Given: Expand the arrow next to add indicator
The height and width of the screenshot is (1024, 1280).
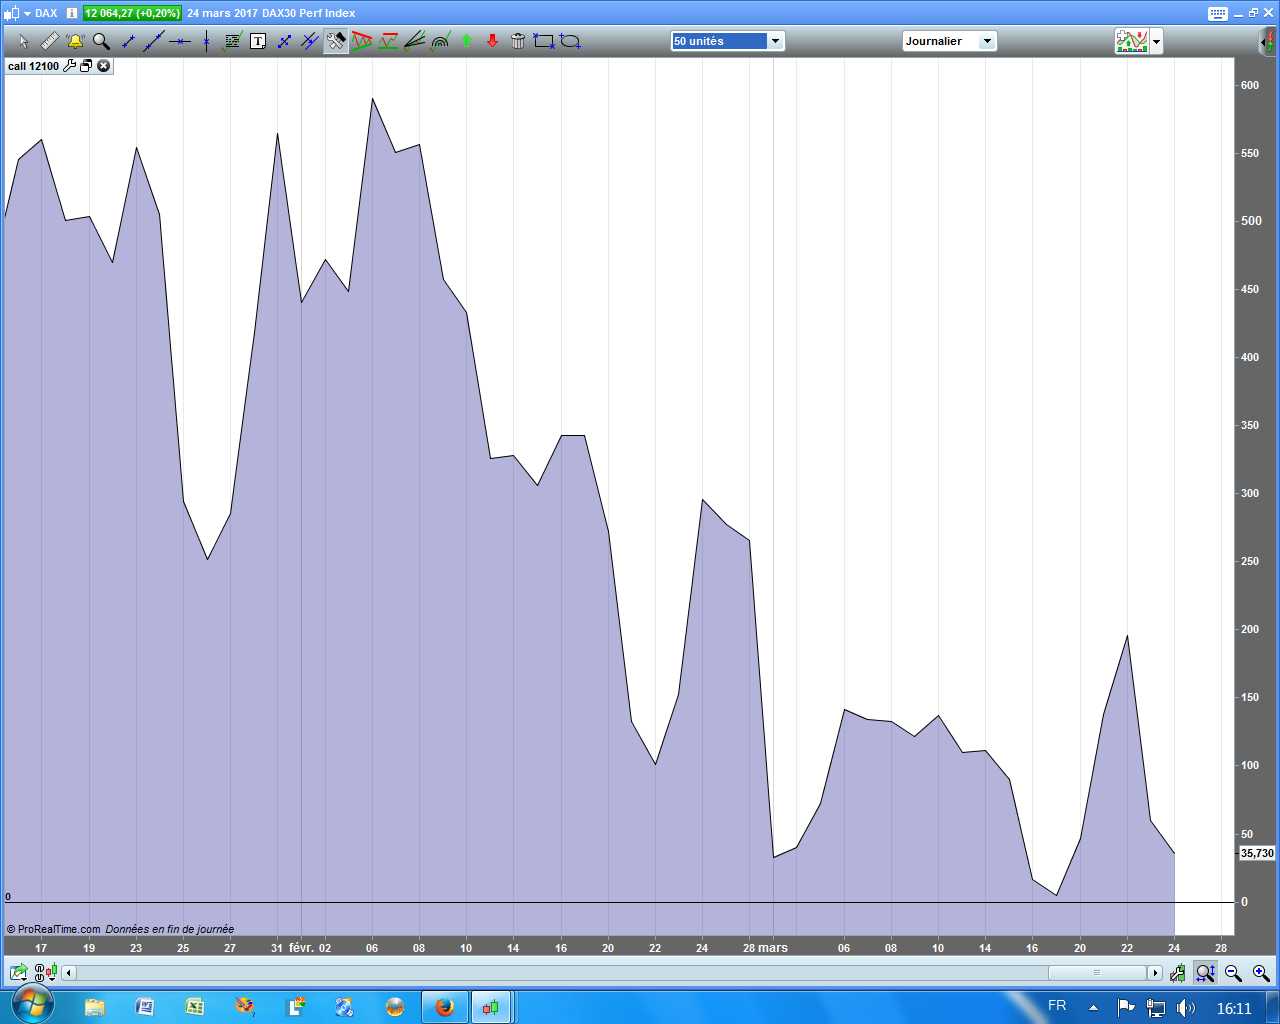Looking at the screenshot, I should (1157, 41).
